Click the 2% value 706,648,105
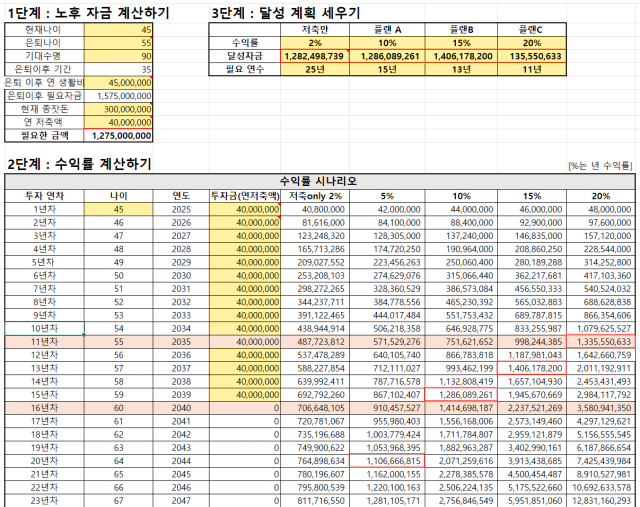 pyautogui.click(x=315, y=408)
